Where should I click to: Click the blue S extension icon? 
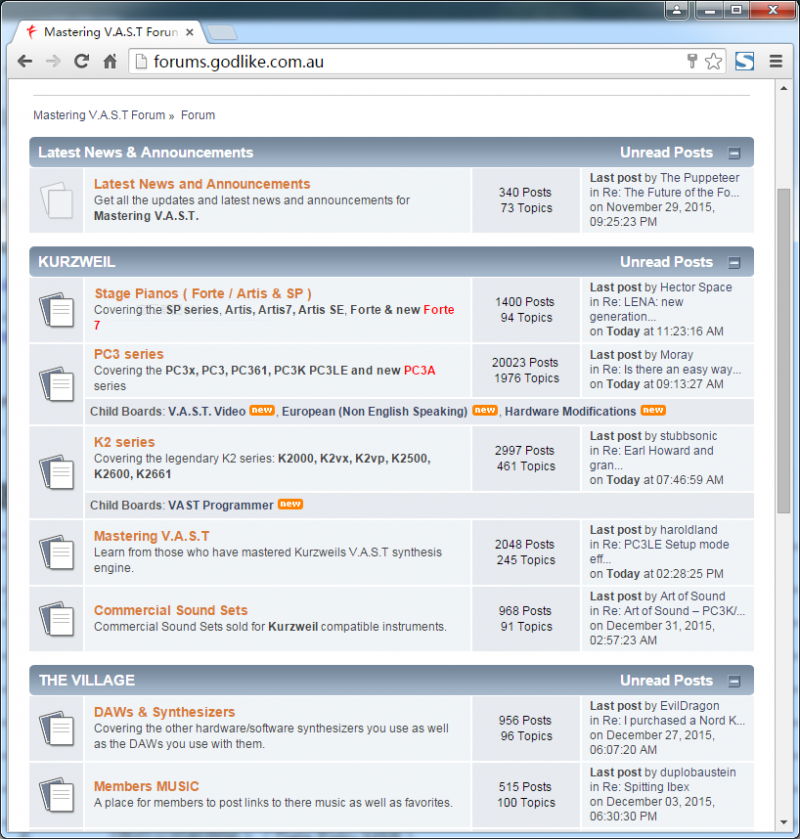pos(744,61)
